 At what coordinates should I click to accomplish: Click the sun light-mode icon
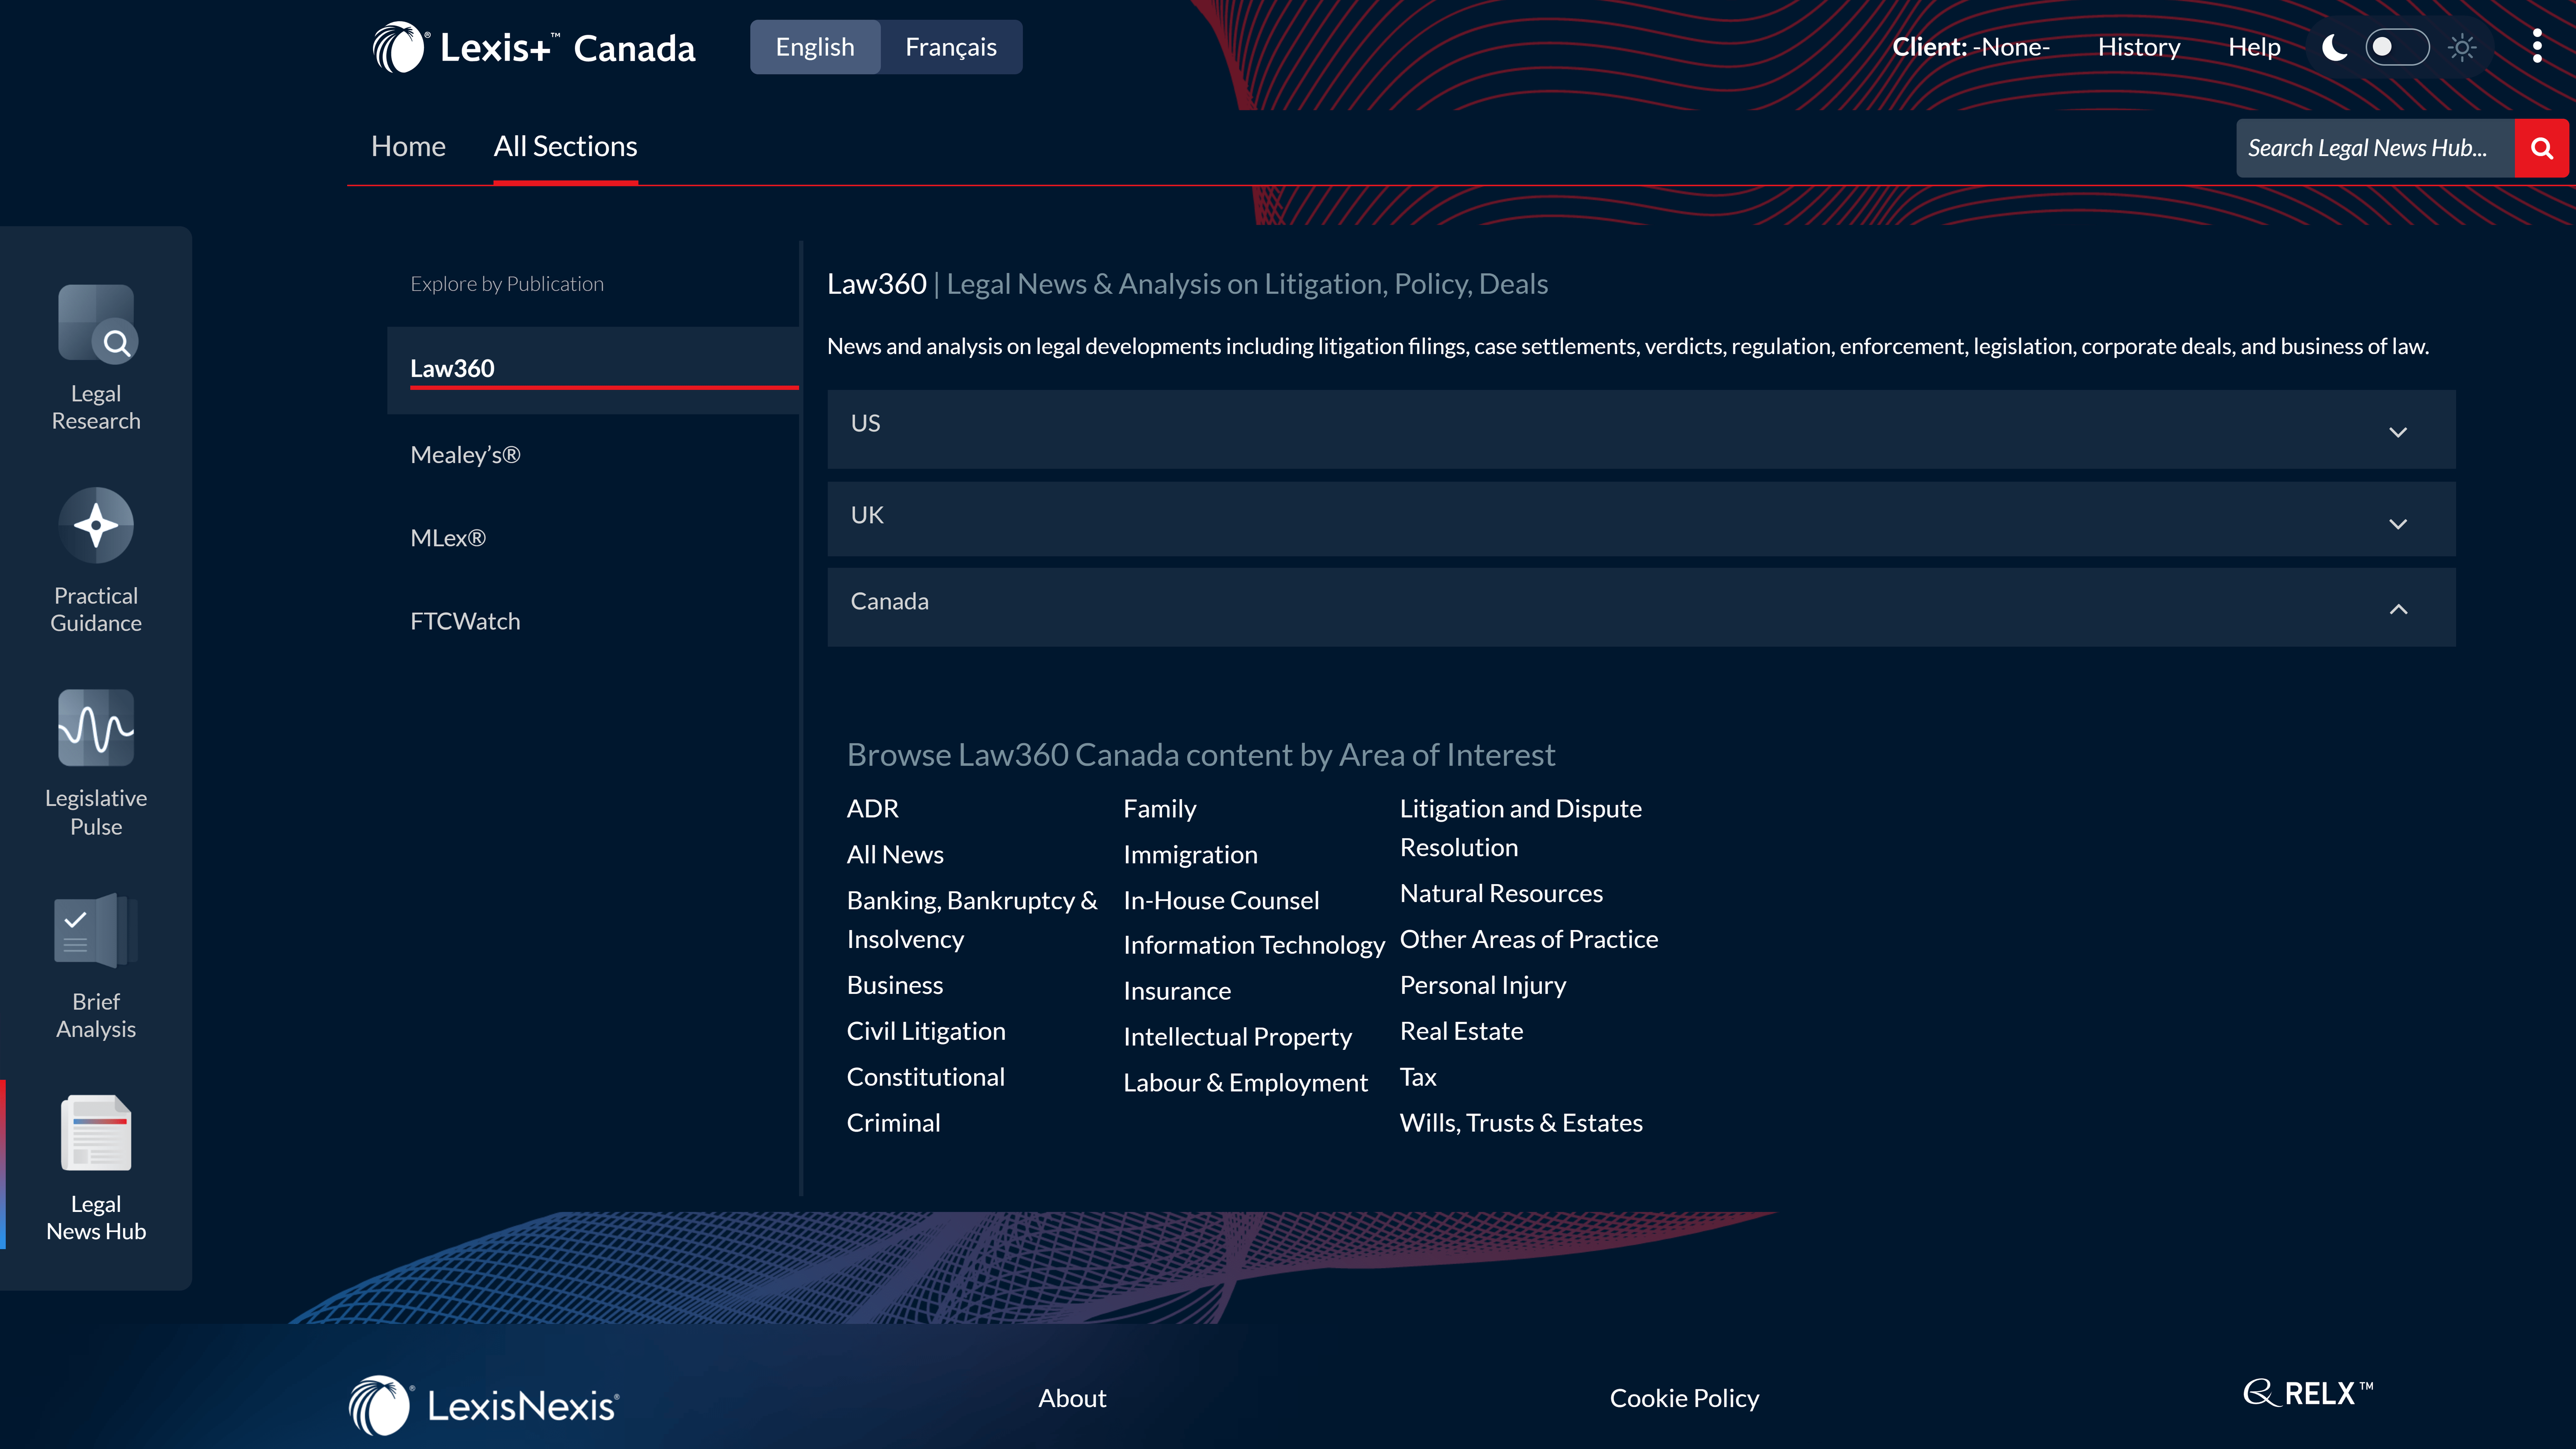[2462, 47]
